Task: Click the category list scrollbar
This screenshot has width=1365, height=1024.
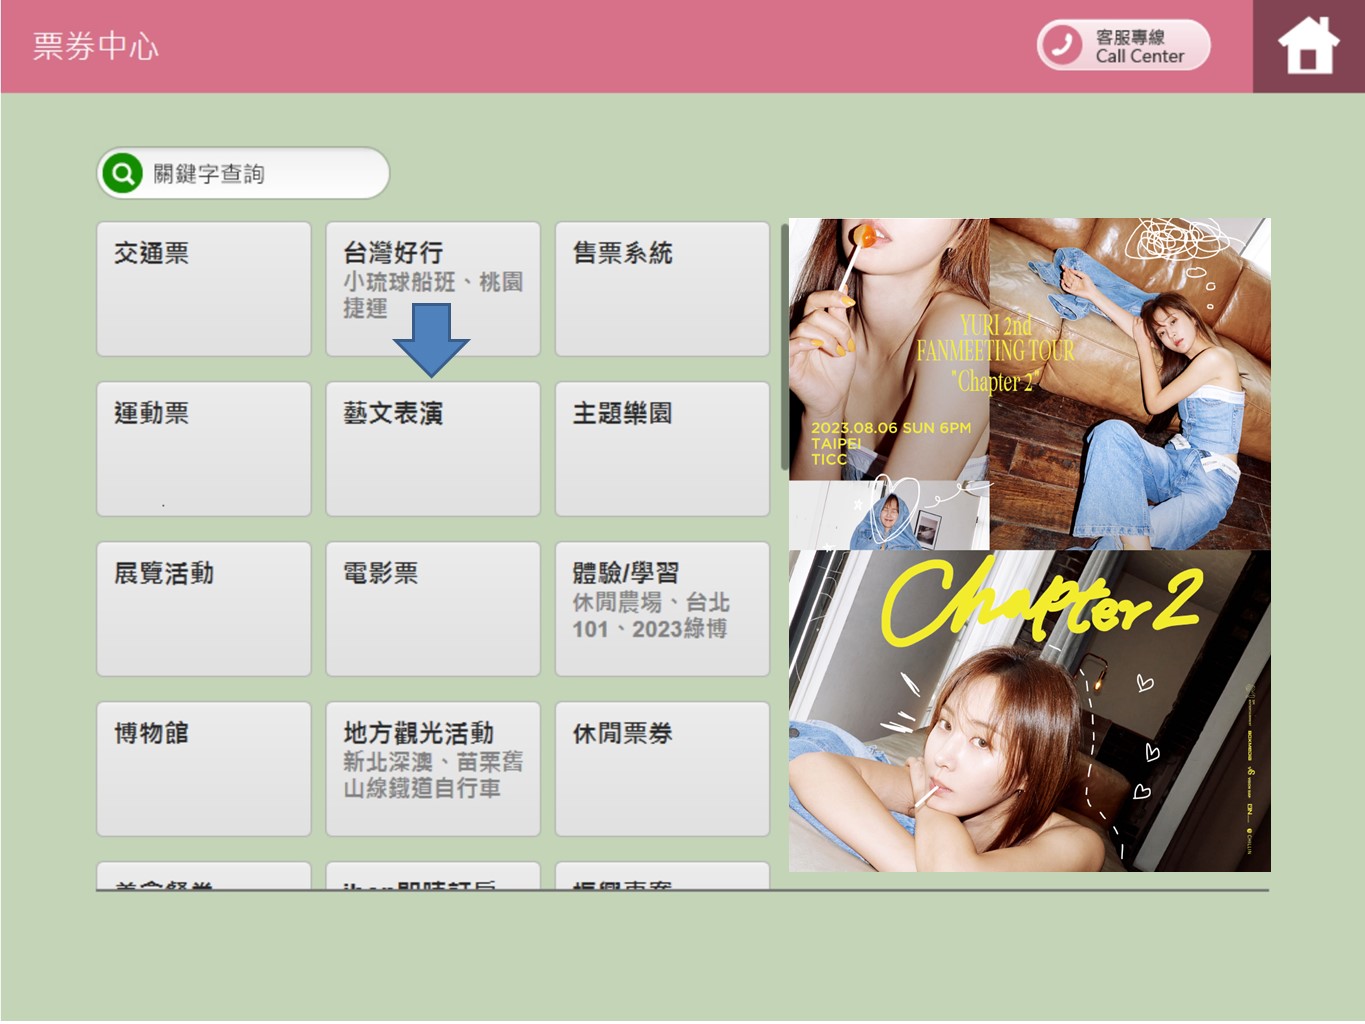Action: [x=785, y=346]
